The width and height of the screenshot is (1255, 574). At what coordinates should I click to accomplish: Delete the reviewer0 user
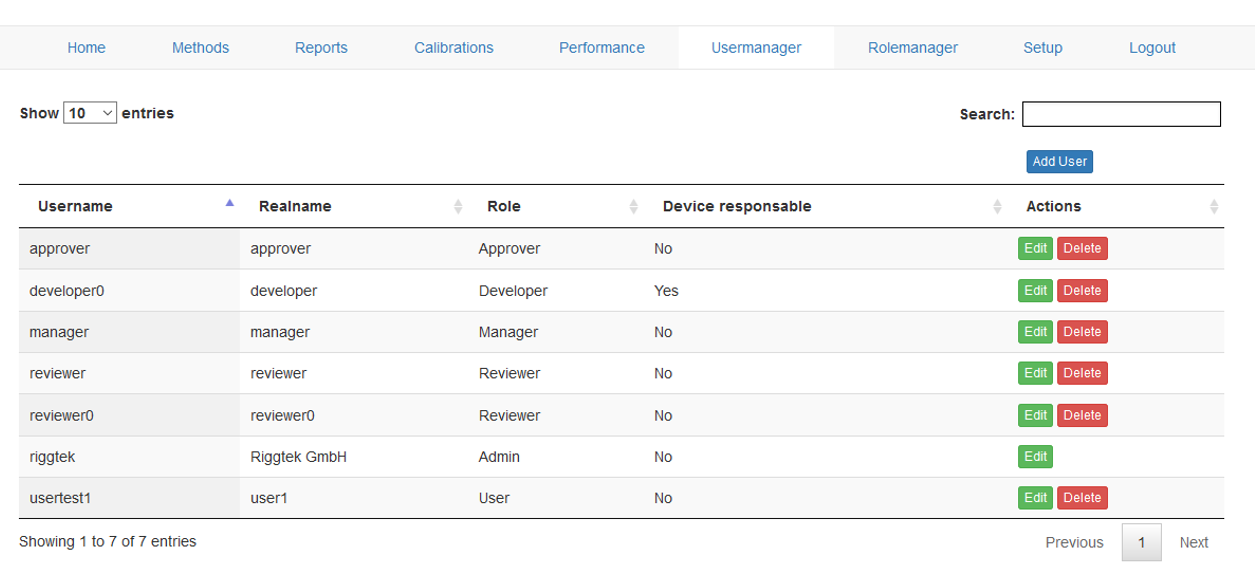point(1082,415)
